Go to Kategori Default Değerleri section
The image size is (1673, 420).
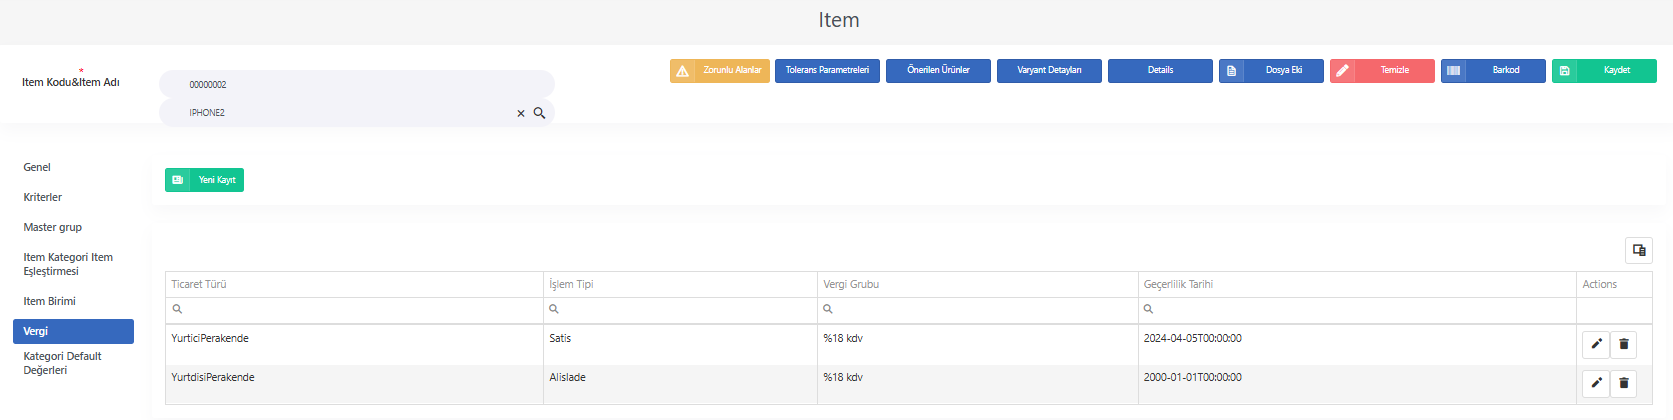[x=63, y=363]
